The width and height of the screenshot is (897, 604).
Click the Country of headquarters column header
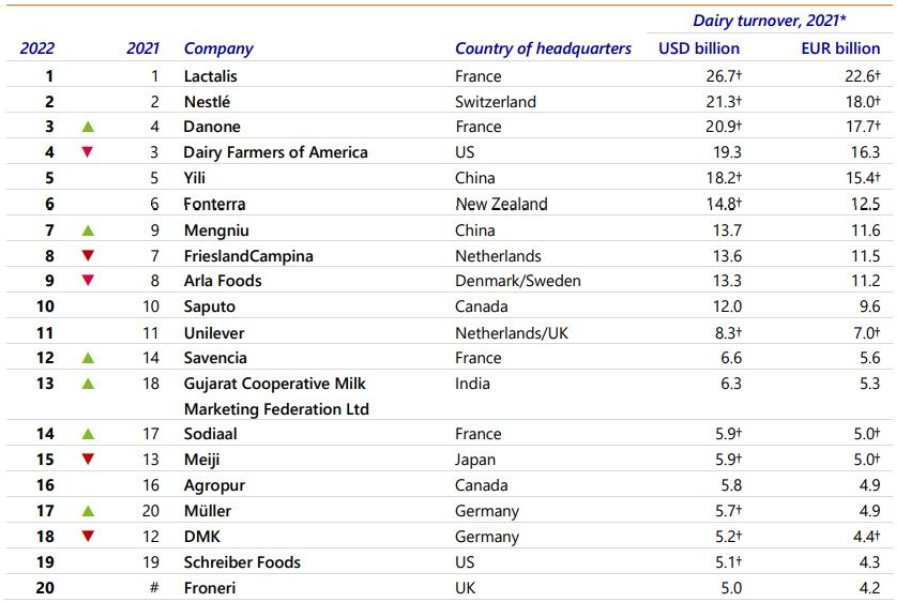[543, 48]
